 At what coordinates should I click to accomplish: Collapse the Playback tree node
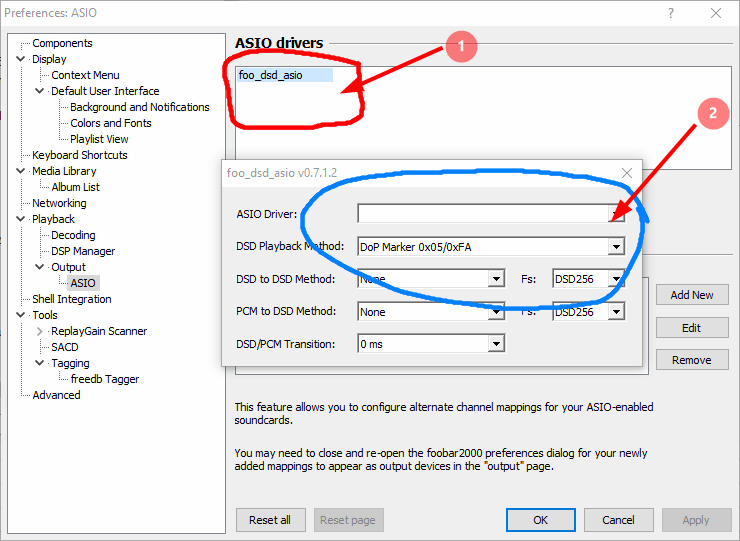pos(20,219)
